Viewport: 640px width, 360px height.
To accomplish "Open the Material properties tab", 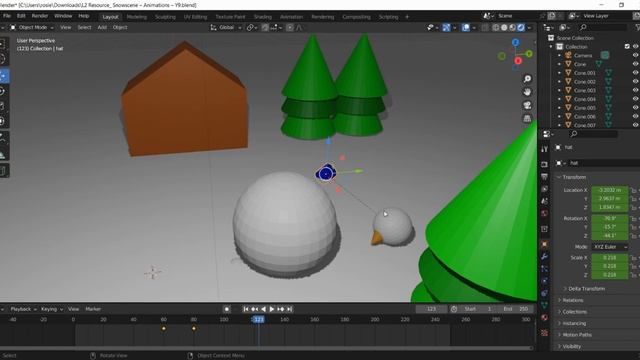I will (x=544, y=318).
